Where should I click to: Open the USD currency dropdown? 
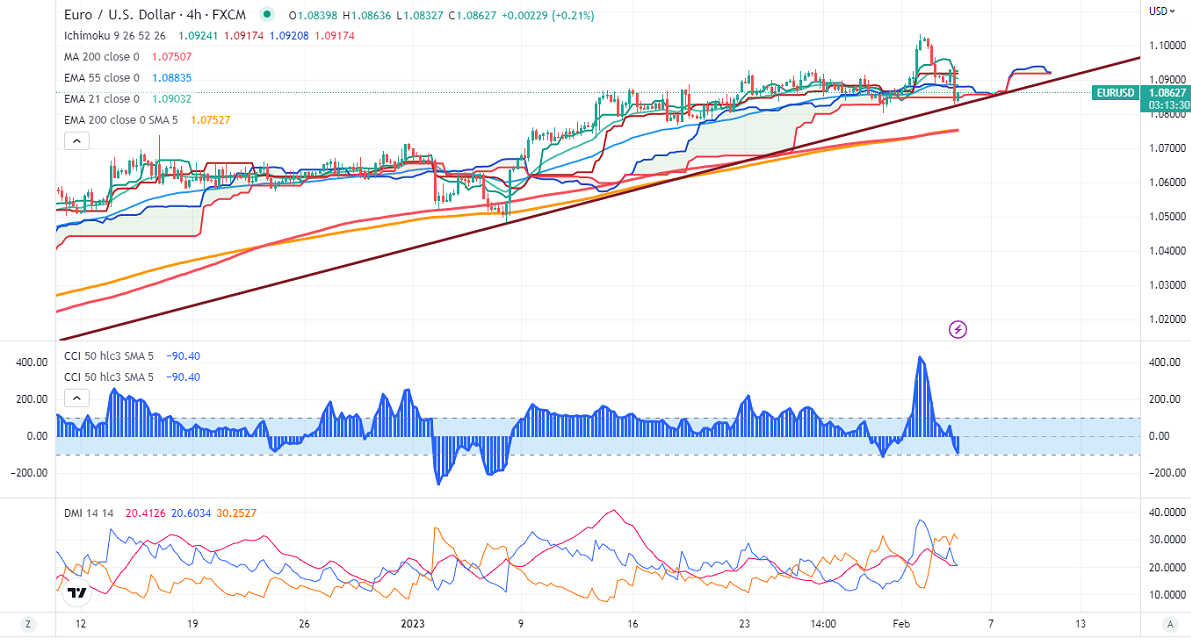click(x=1160, y=11)
